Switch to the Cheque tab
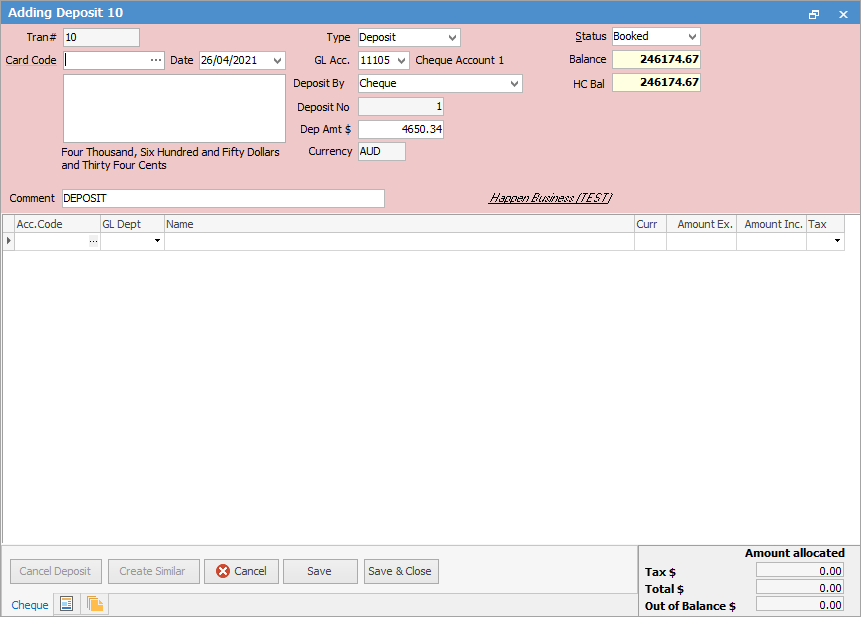 point(29,604)
